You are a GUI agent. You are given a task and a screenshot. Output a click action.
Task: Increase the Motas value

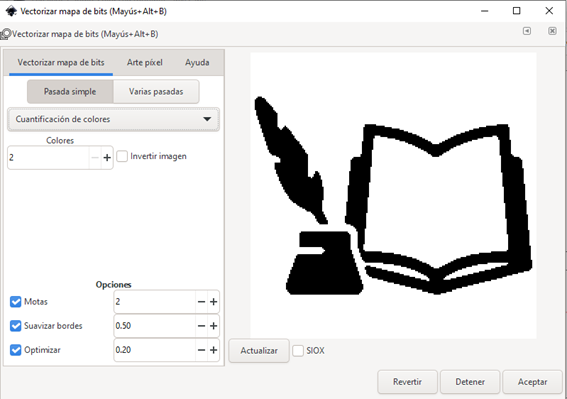213,302
